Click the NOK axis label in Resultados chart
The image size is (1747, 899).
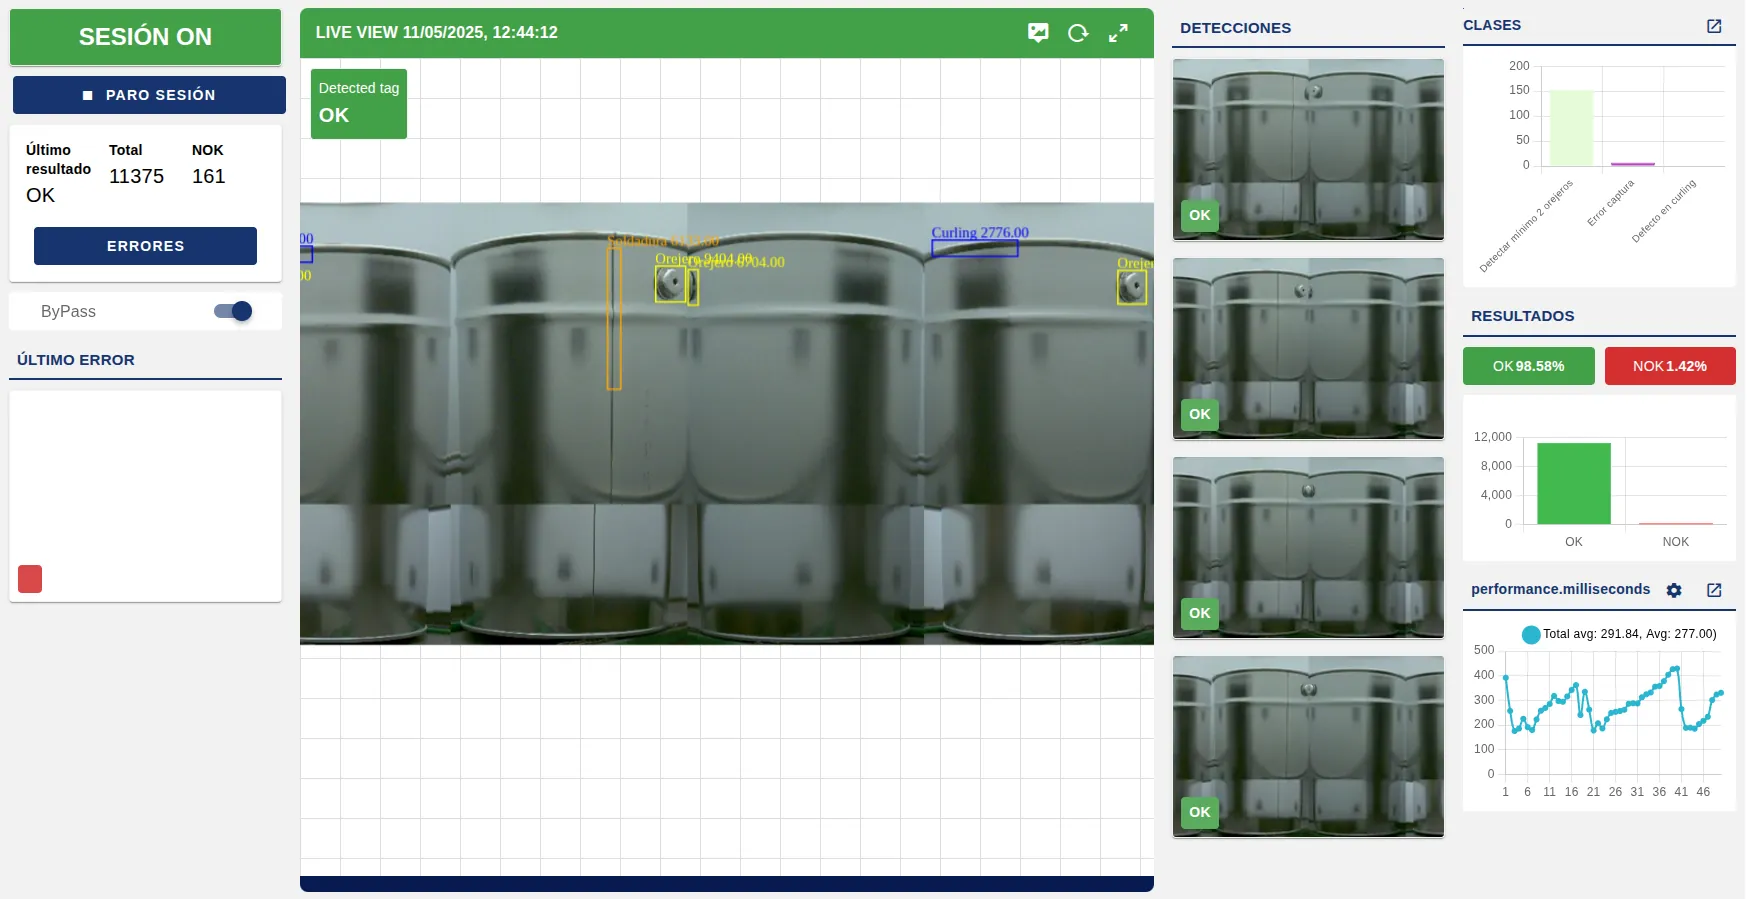[x=1675, y=542]
